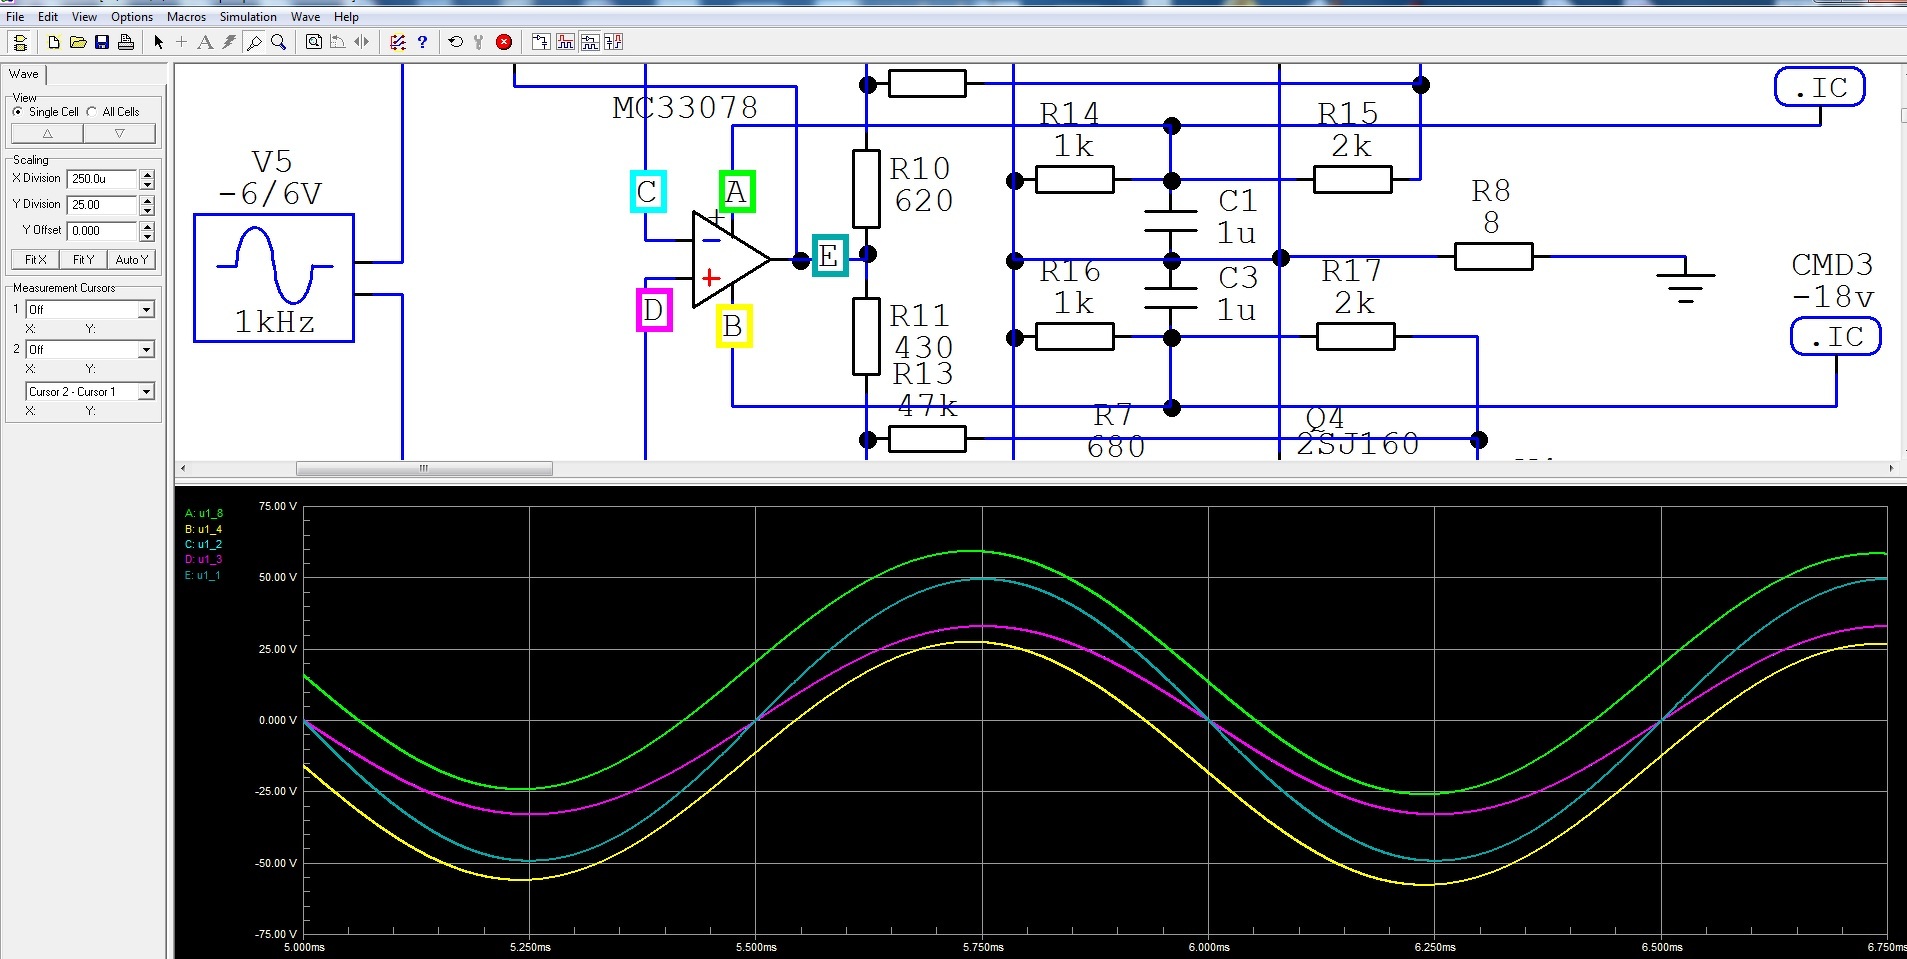The width and height of the screenshot is (1907, 959).
Task: Open Measurement Cursor 1 dropdown
Action: coord(146,310)
